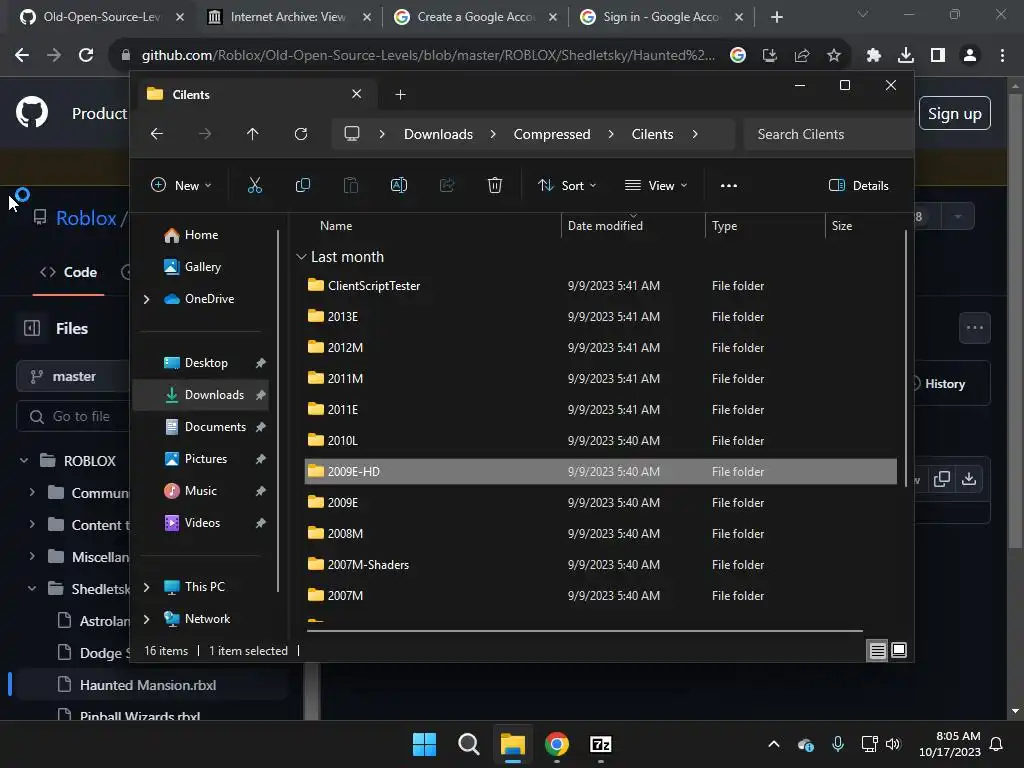The height and width of the screenshot is (768, 1024).
Task: Open the master branch dropdown on GitHub
Action: (x=73, y=376)
